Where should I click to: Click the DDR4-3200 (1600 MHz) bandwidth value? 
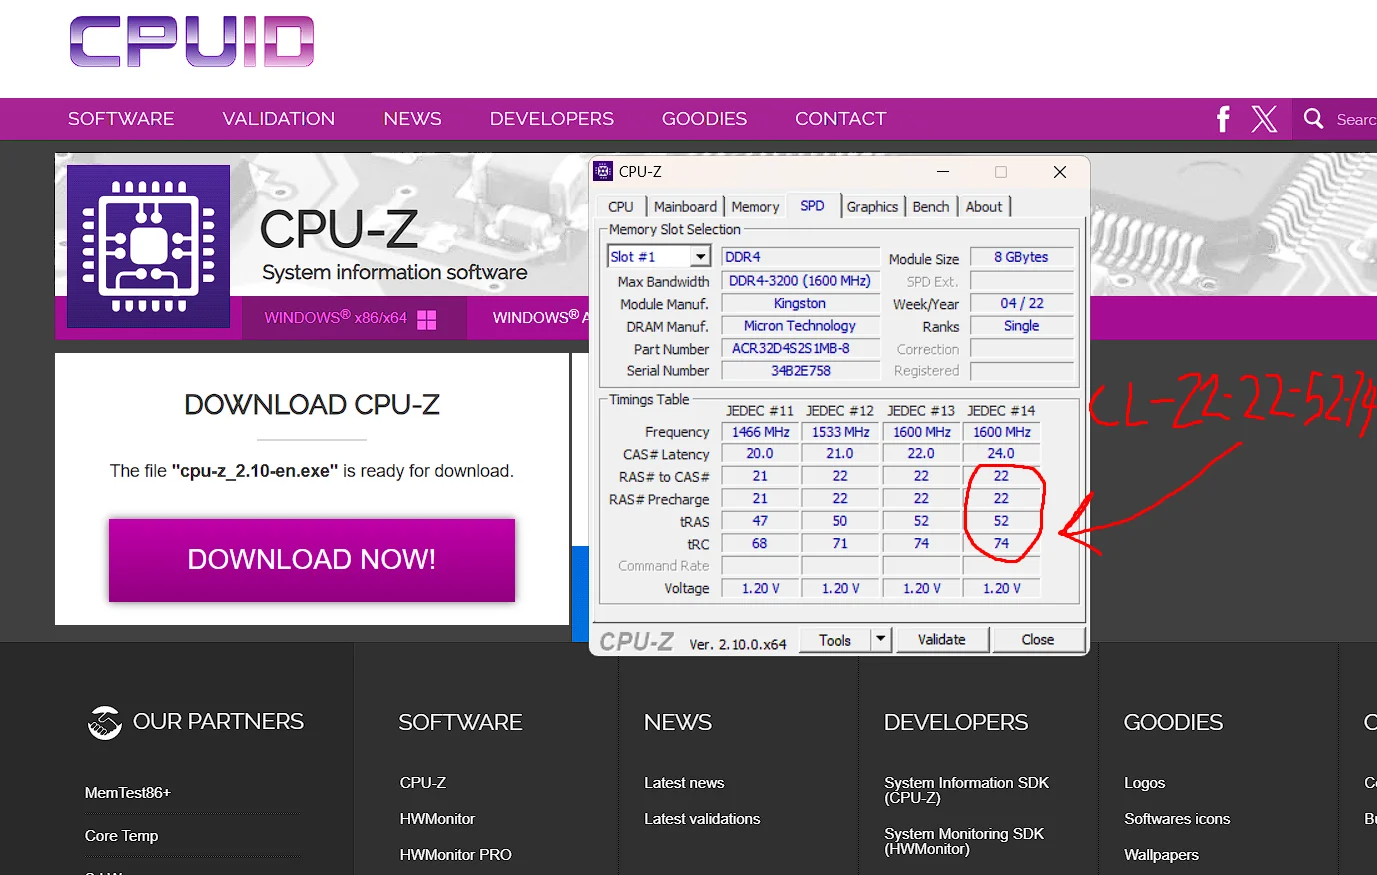800,281
